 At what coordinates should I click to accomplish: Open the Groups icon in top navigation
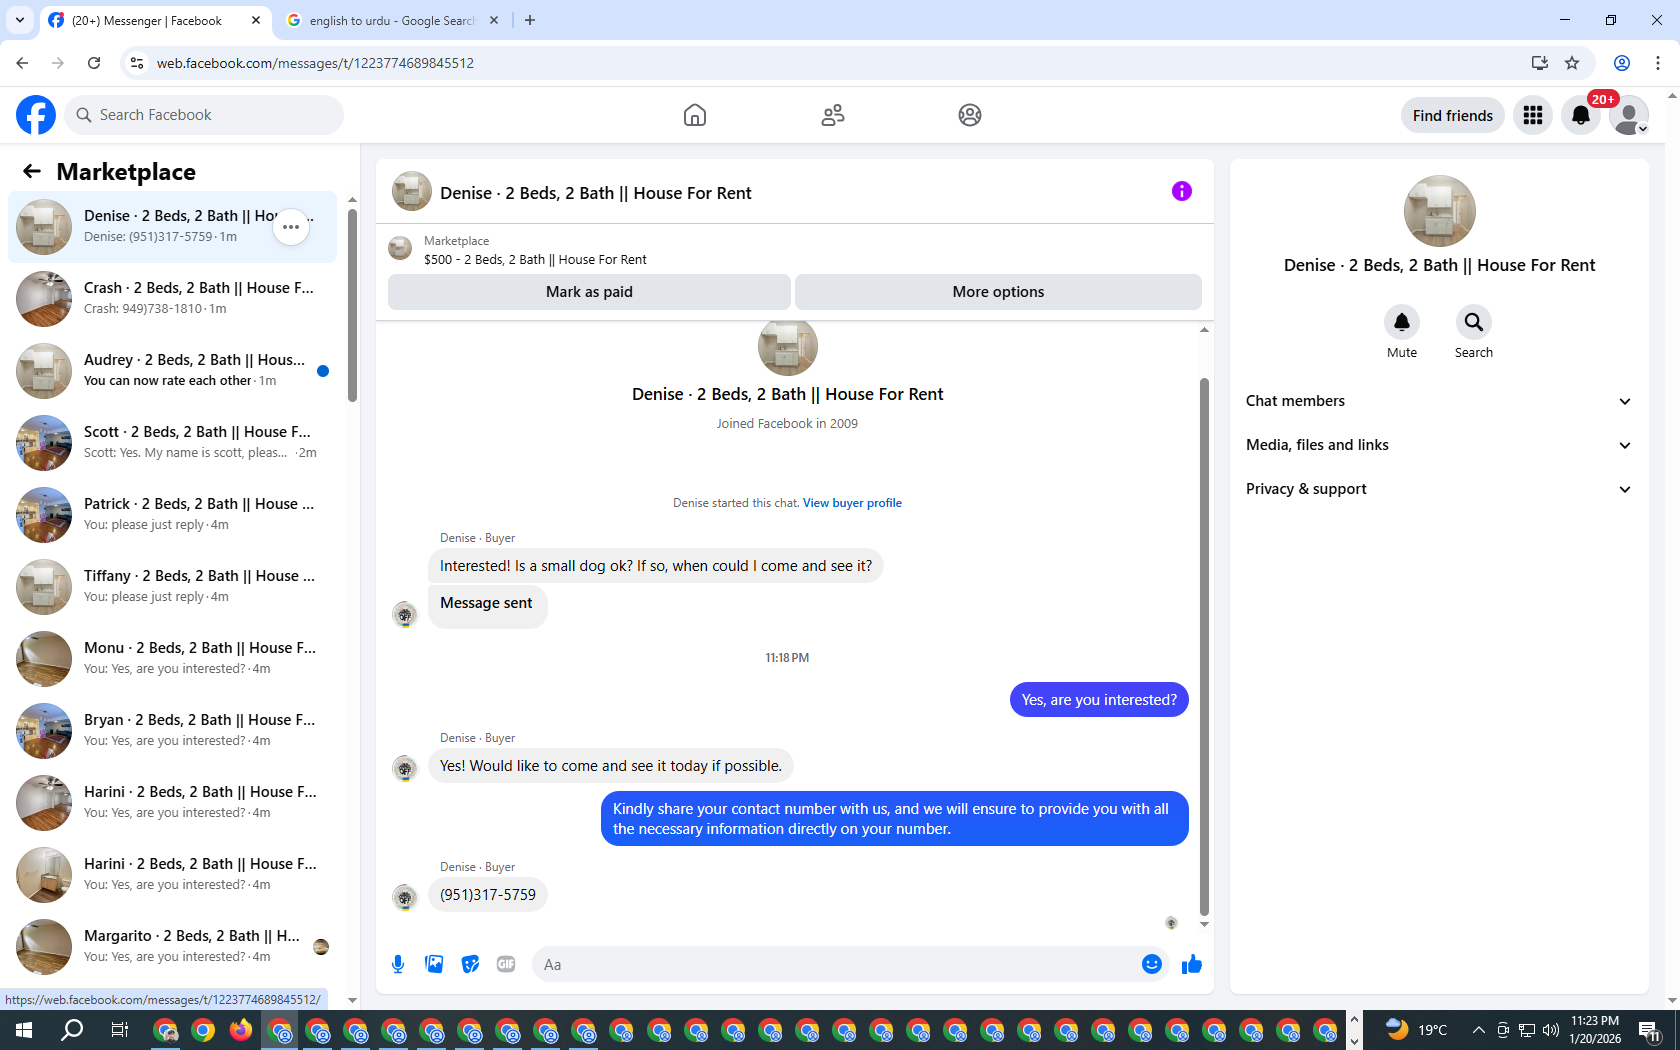[x=970, y=115]
